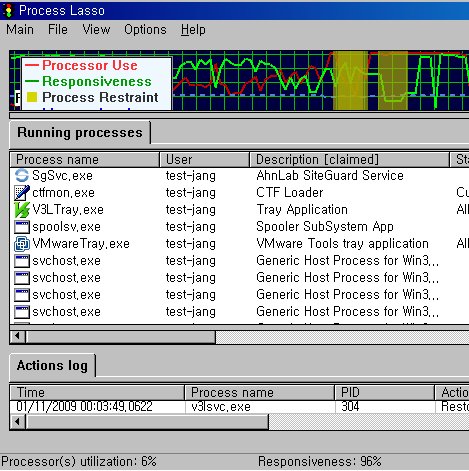This screenshot has width=469, height=471.
Task: Click Responsiveness: 96% status text
Action: (x=320, y=462)
